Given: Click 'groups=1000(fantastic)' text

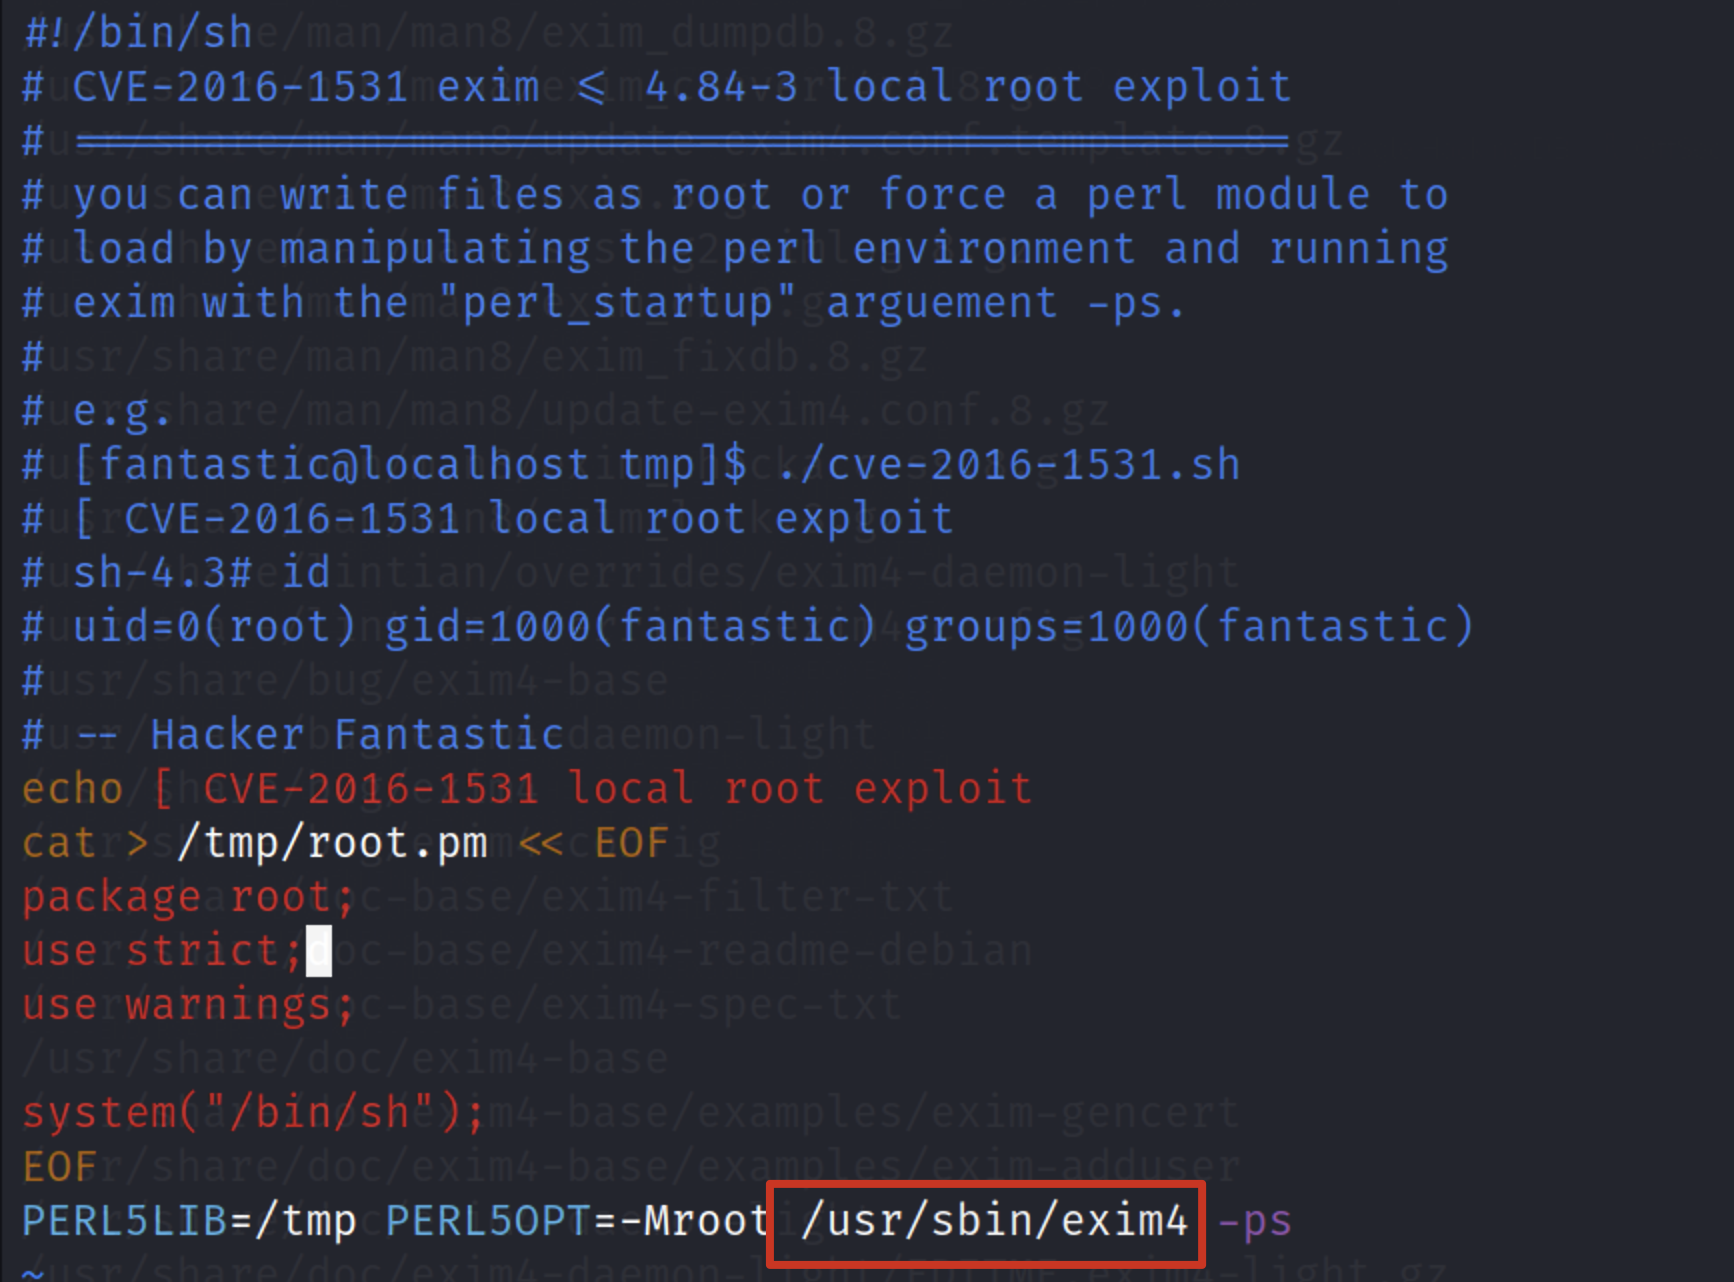Looking at the screenshot, I should 1189,627.
